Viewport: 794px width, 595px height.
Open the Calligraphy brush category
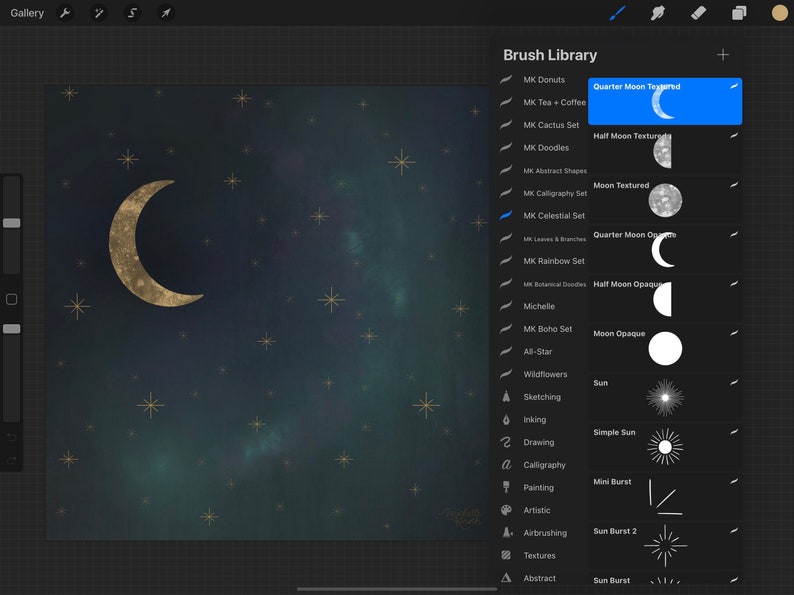coord(543,465)
